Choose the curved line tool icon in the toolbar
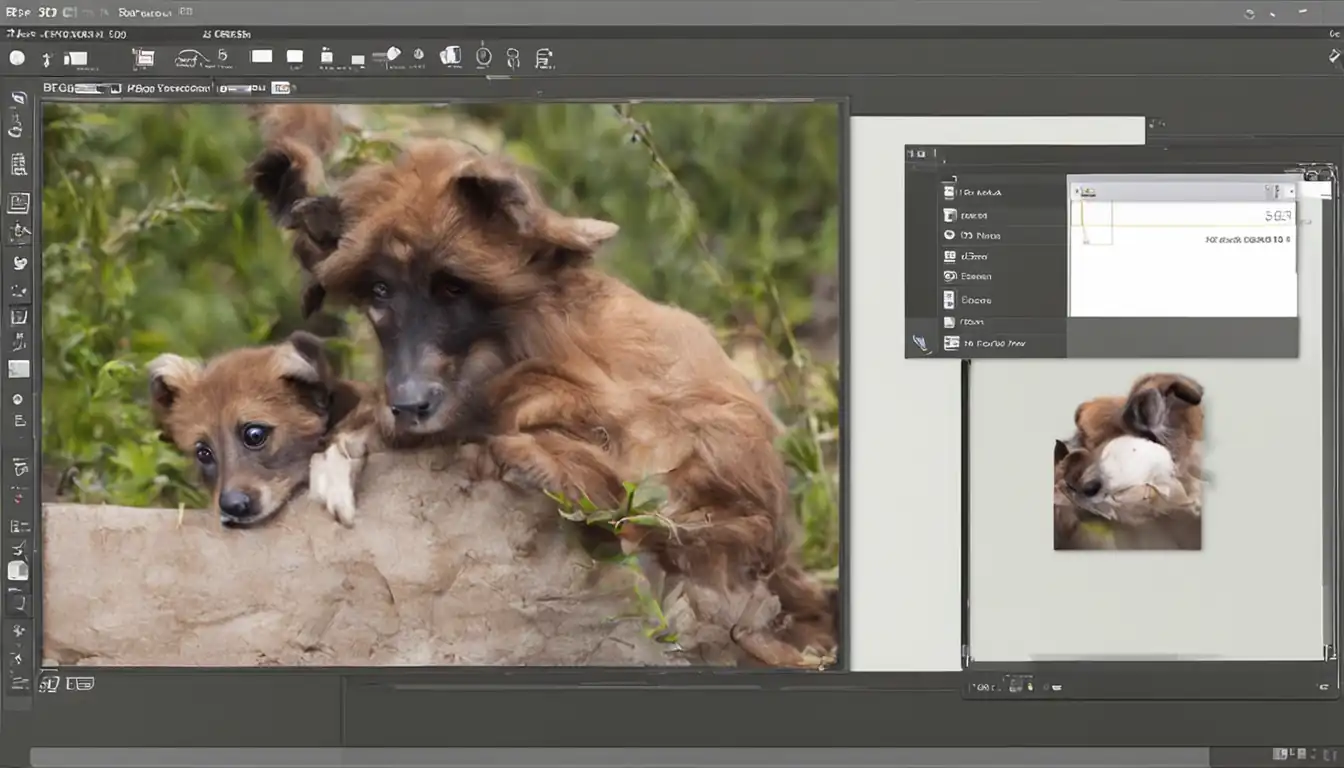 [192, 60]
